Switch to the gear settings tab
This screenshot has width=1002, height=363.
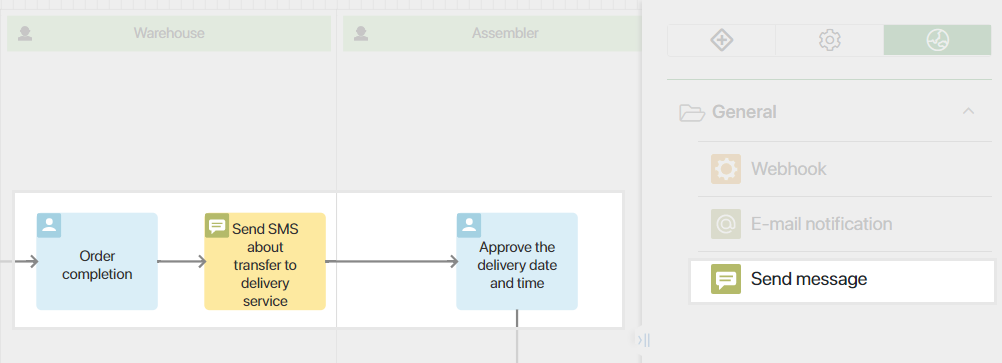point(829,40)
